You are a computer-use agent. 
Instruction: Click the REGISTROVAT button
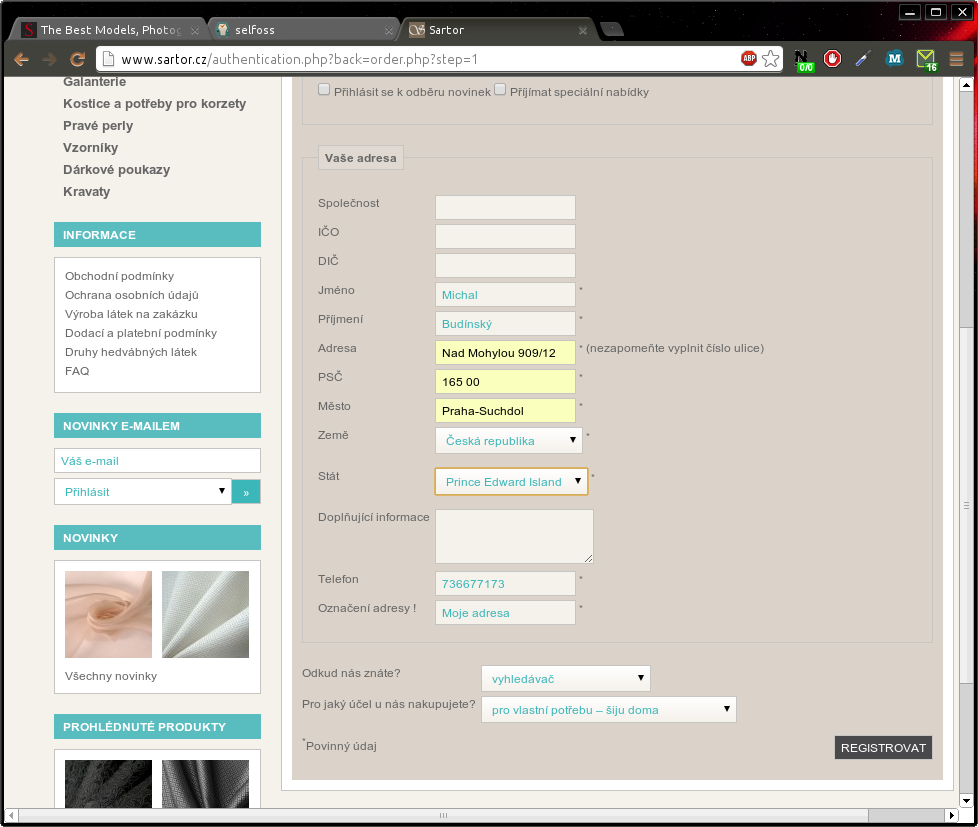[x=883, y=748]
